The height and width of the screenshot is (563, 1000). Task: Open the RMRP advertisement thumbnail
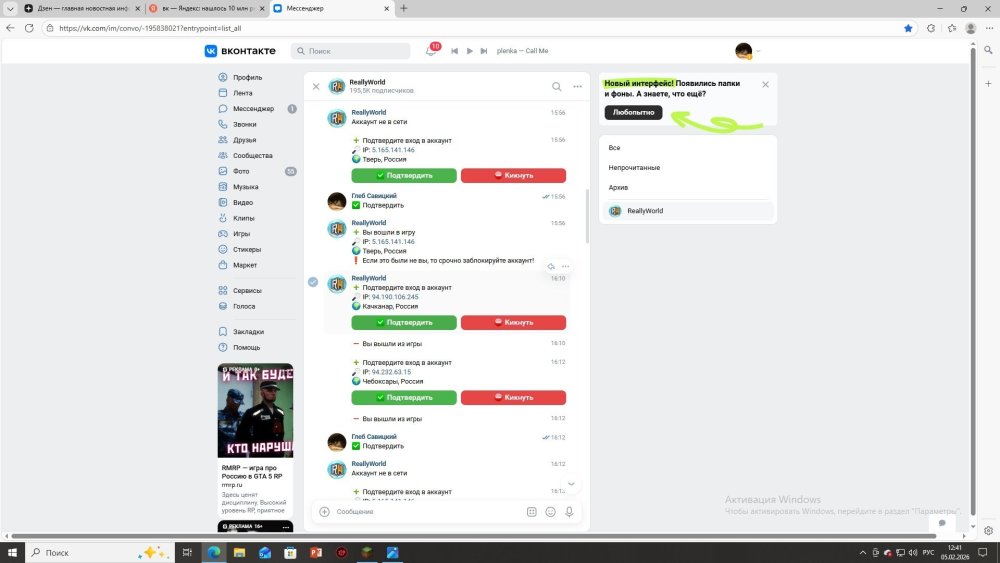coord(255,411)
